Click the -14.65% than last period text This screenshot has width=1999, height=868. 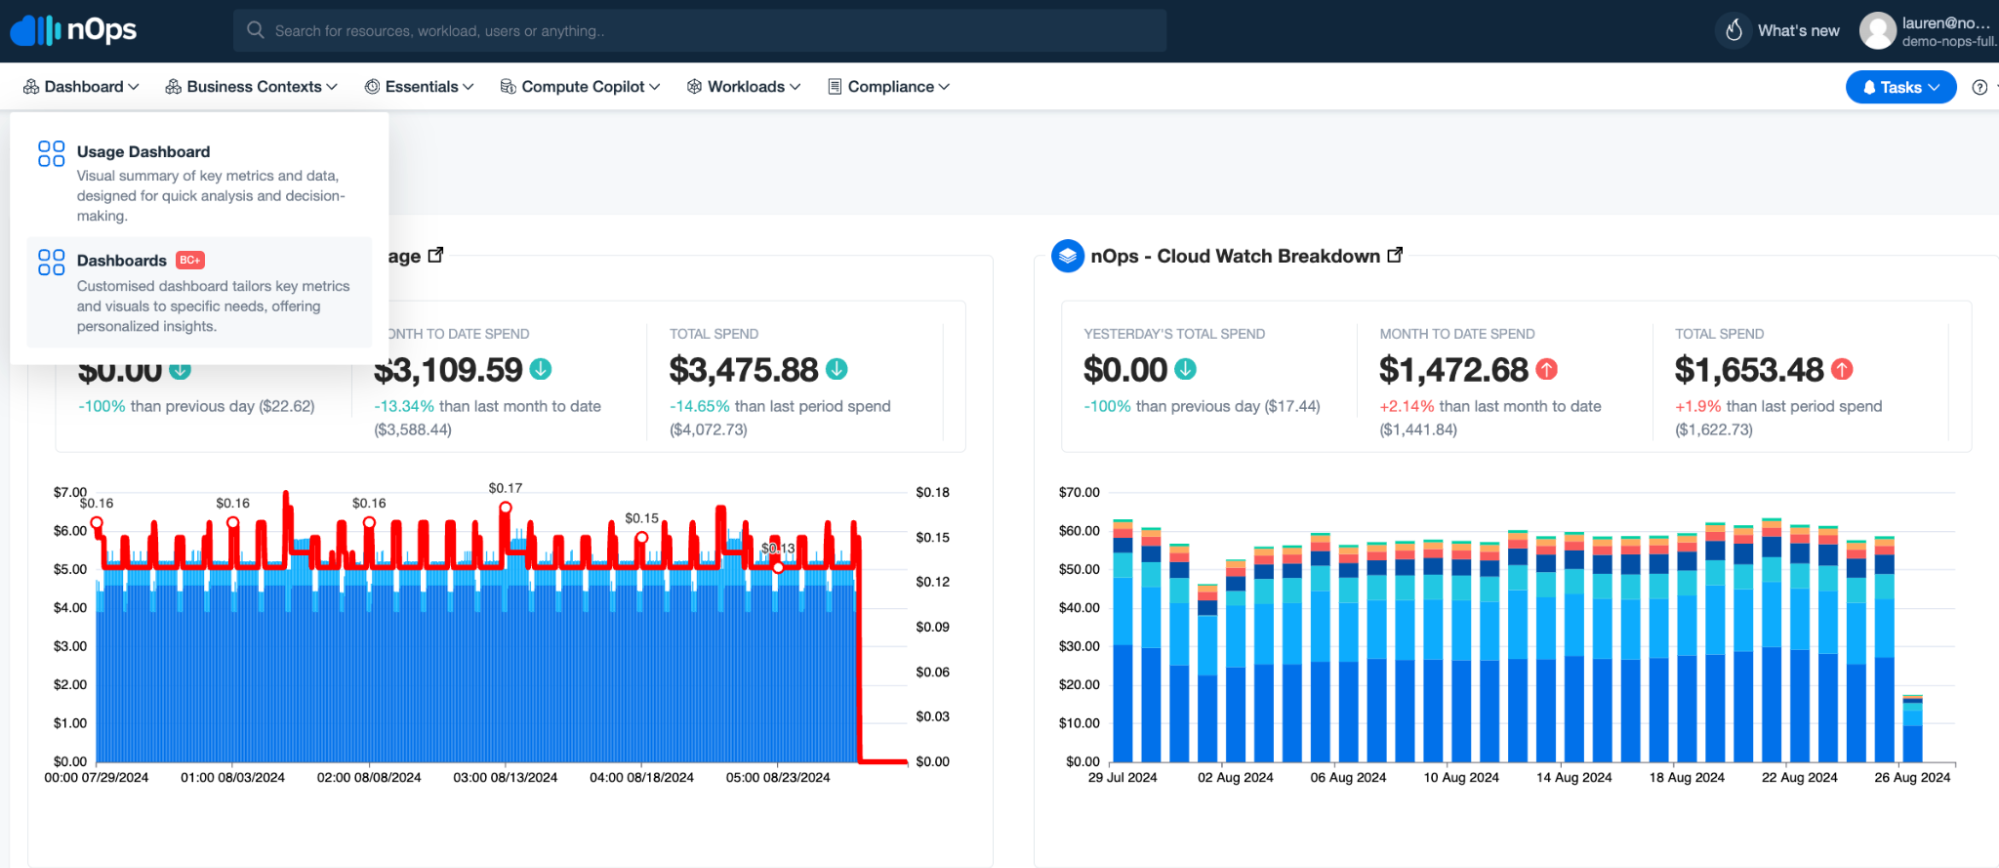coord(780,406)
